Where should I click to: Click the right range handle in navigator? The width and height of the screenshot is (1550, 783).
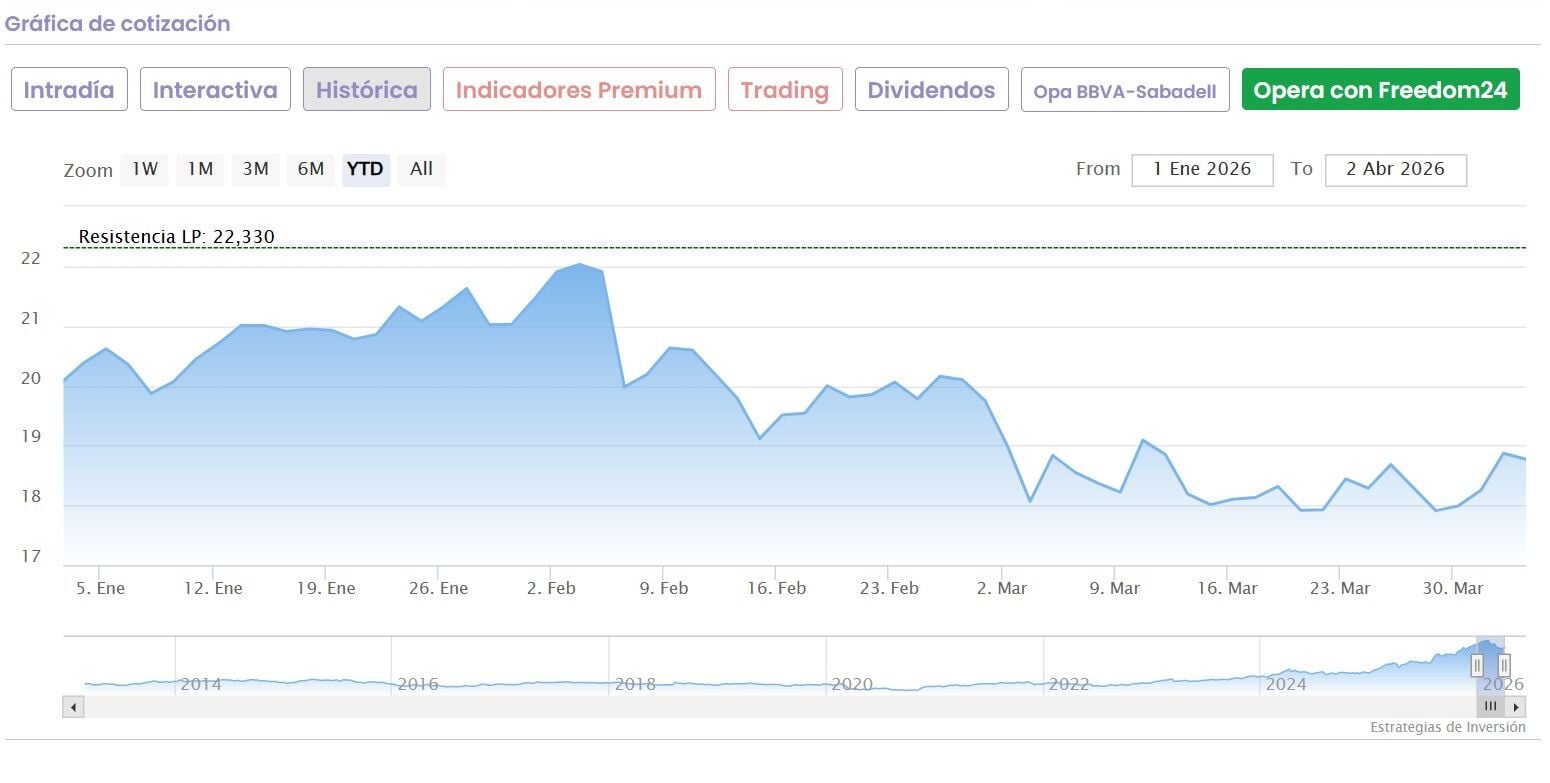(x=1504, y=665)
